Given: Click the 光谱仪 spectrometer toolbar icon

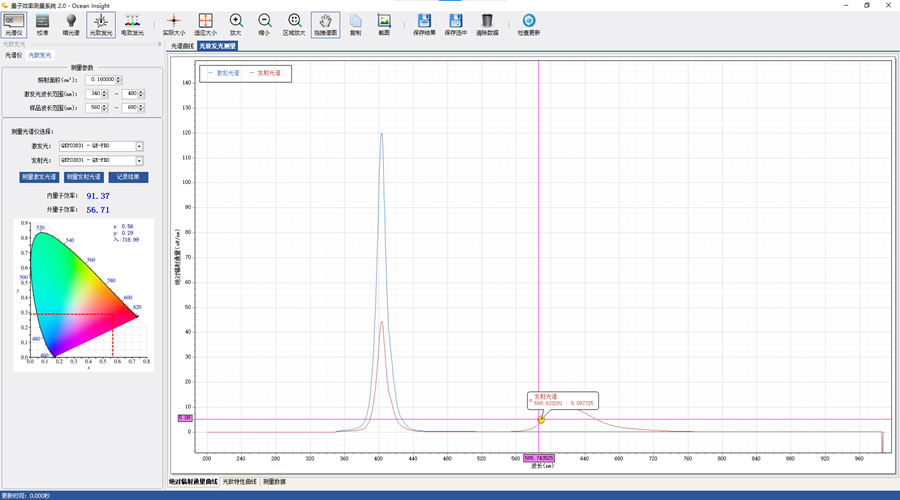Looking at the screenshot, I should pyautogui.click(x=14, y=24).
